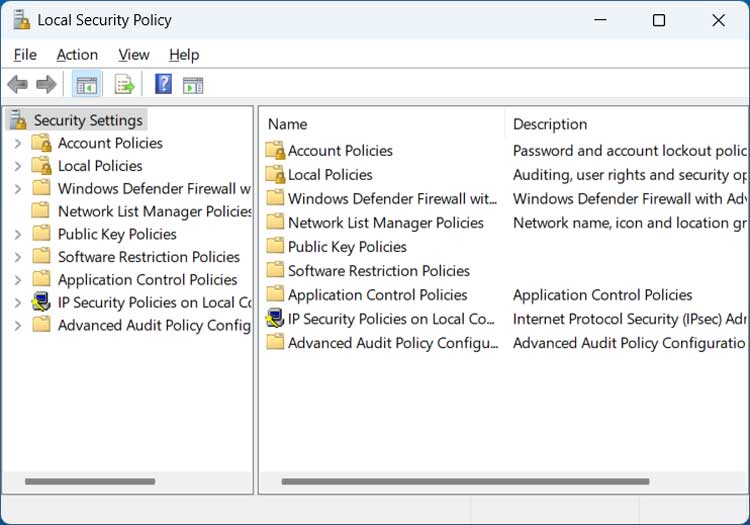This screenshot has width=750, height=525.
Task: Click the Advanced Audit Policy folder icon in tree
Action: click(41, 325)
